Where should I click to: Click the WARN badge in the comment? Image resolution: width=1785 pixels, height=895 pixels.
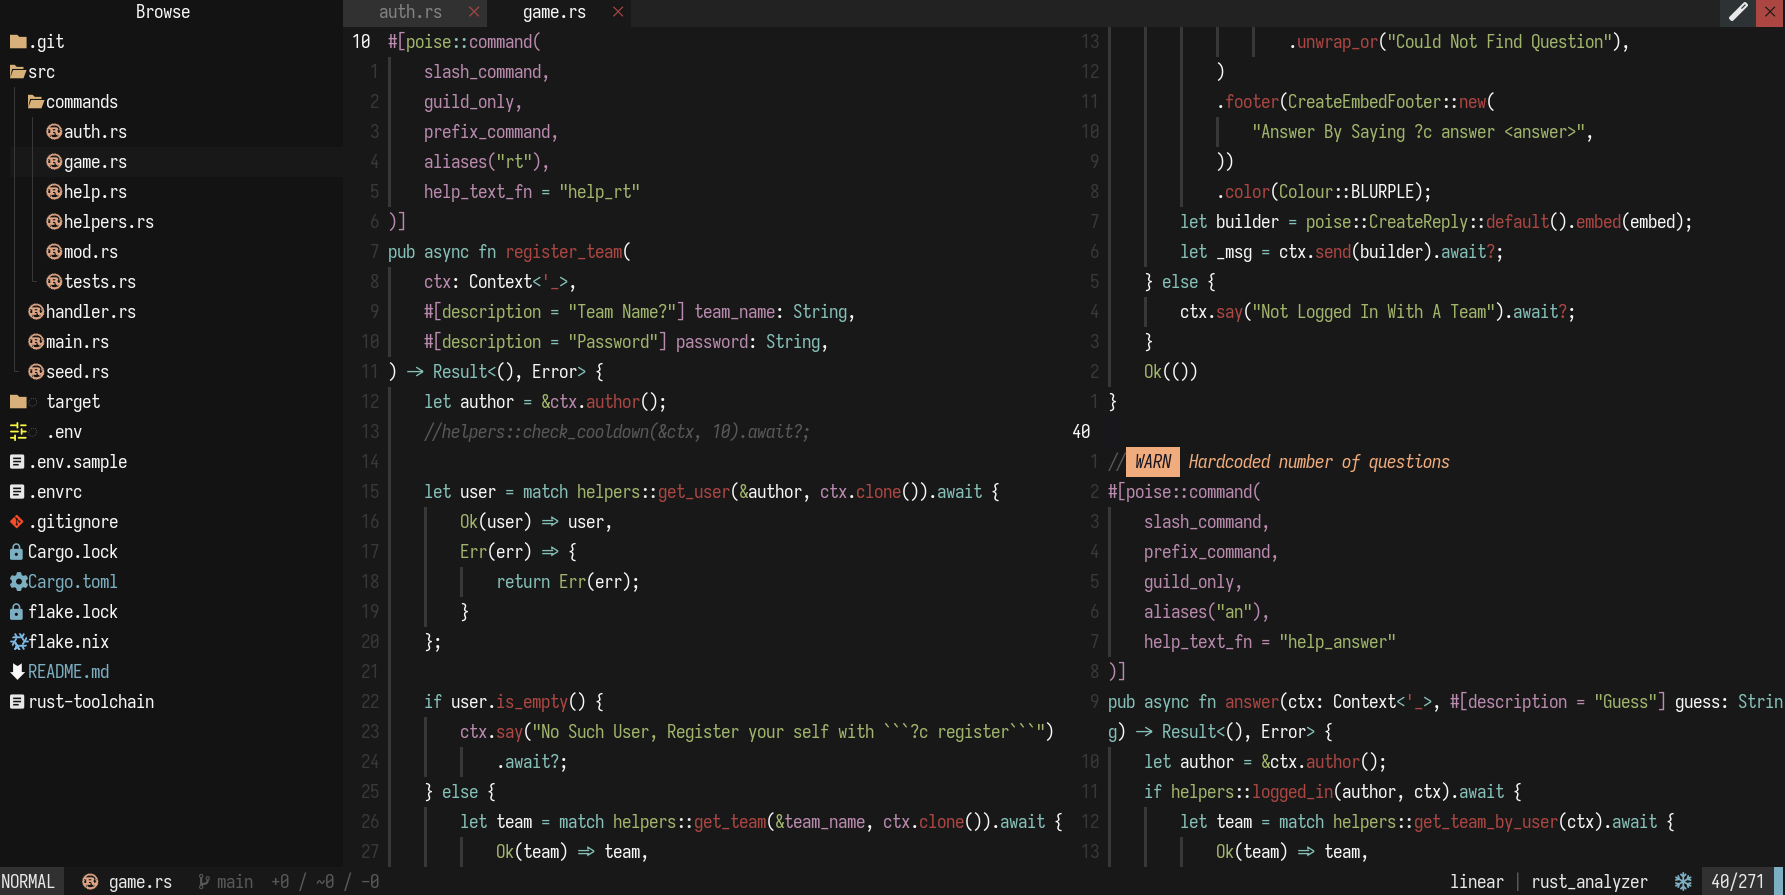1152,462
